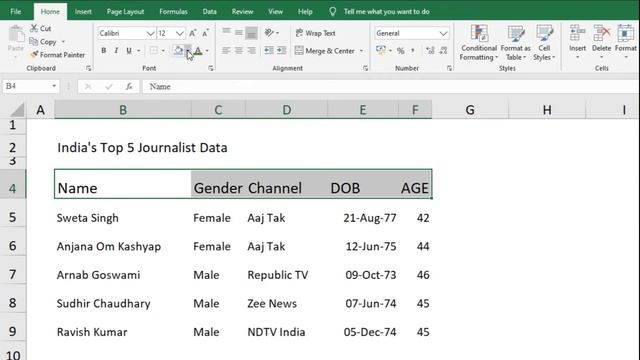Click the Paste clipboard icon

(x=16, y=34)
